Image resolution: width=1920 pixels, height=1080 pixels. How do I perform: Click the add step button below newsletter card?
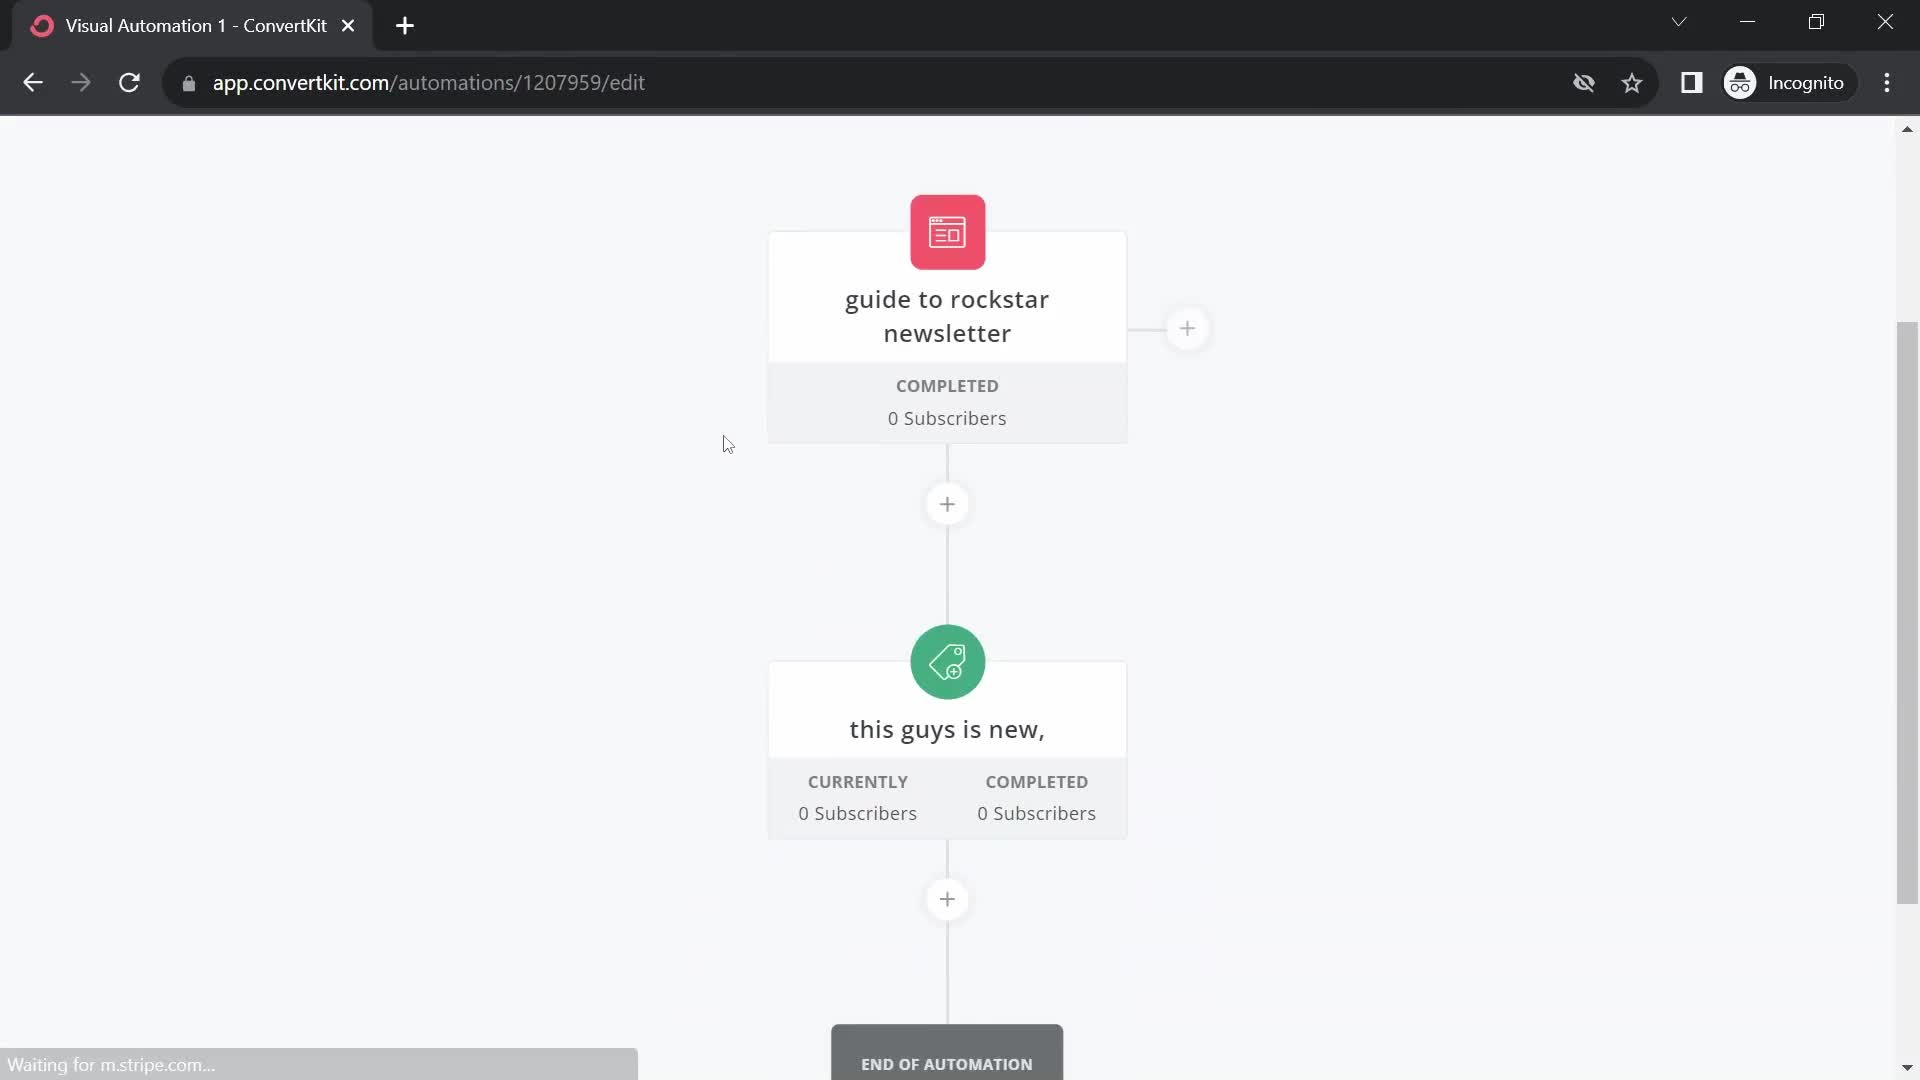pyautogui.click(x=947, y=504)
